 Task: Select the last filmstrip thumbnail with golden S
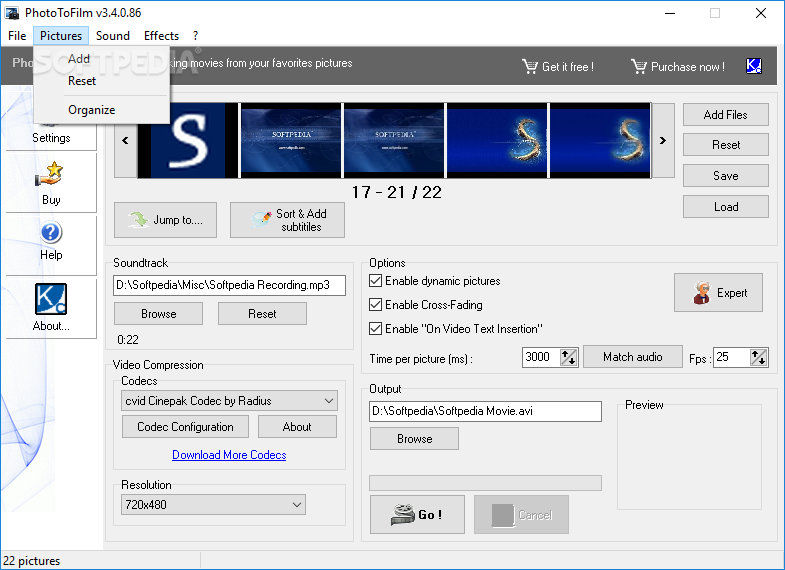tap(600, 141)
